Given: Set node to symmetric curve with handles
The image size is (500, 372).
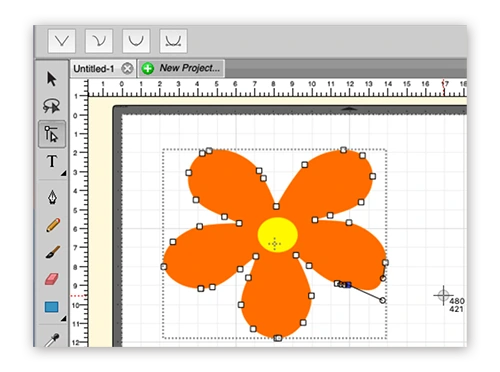Looking at the screenshot, I should tap(173, 41).
